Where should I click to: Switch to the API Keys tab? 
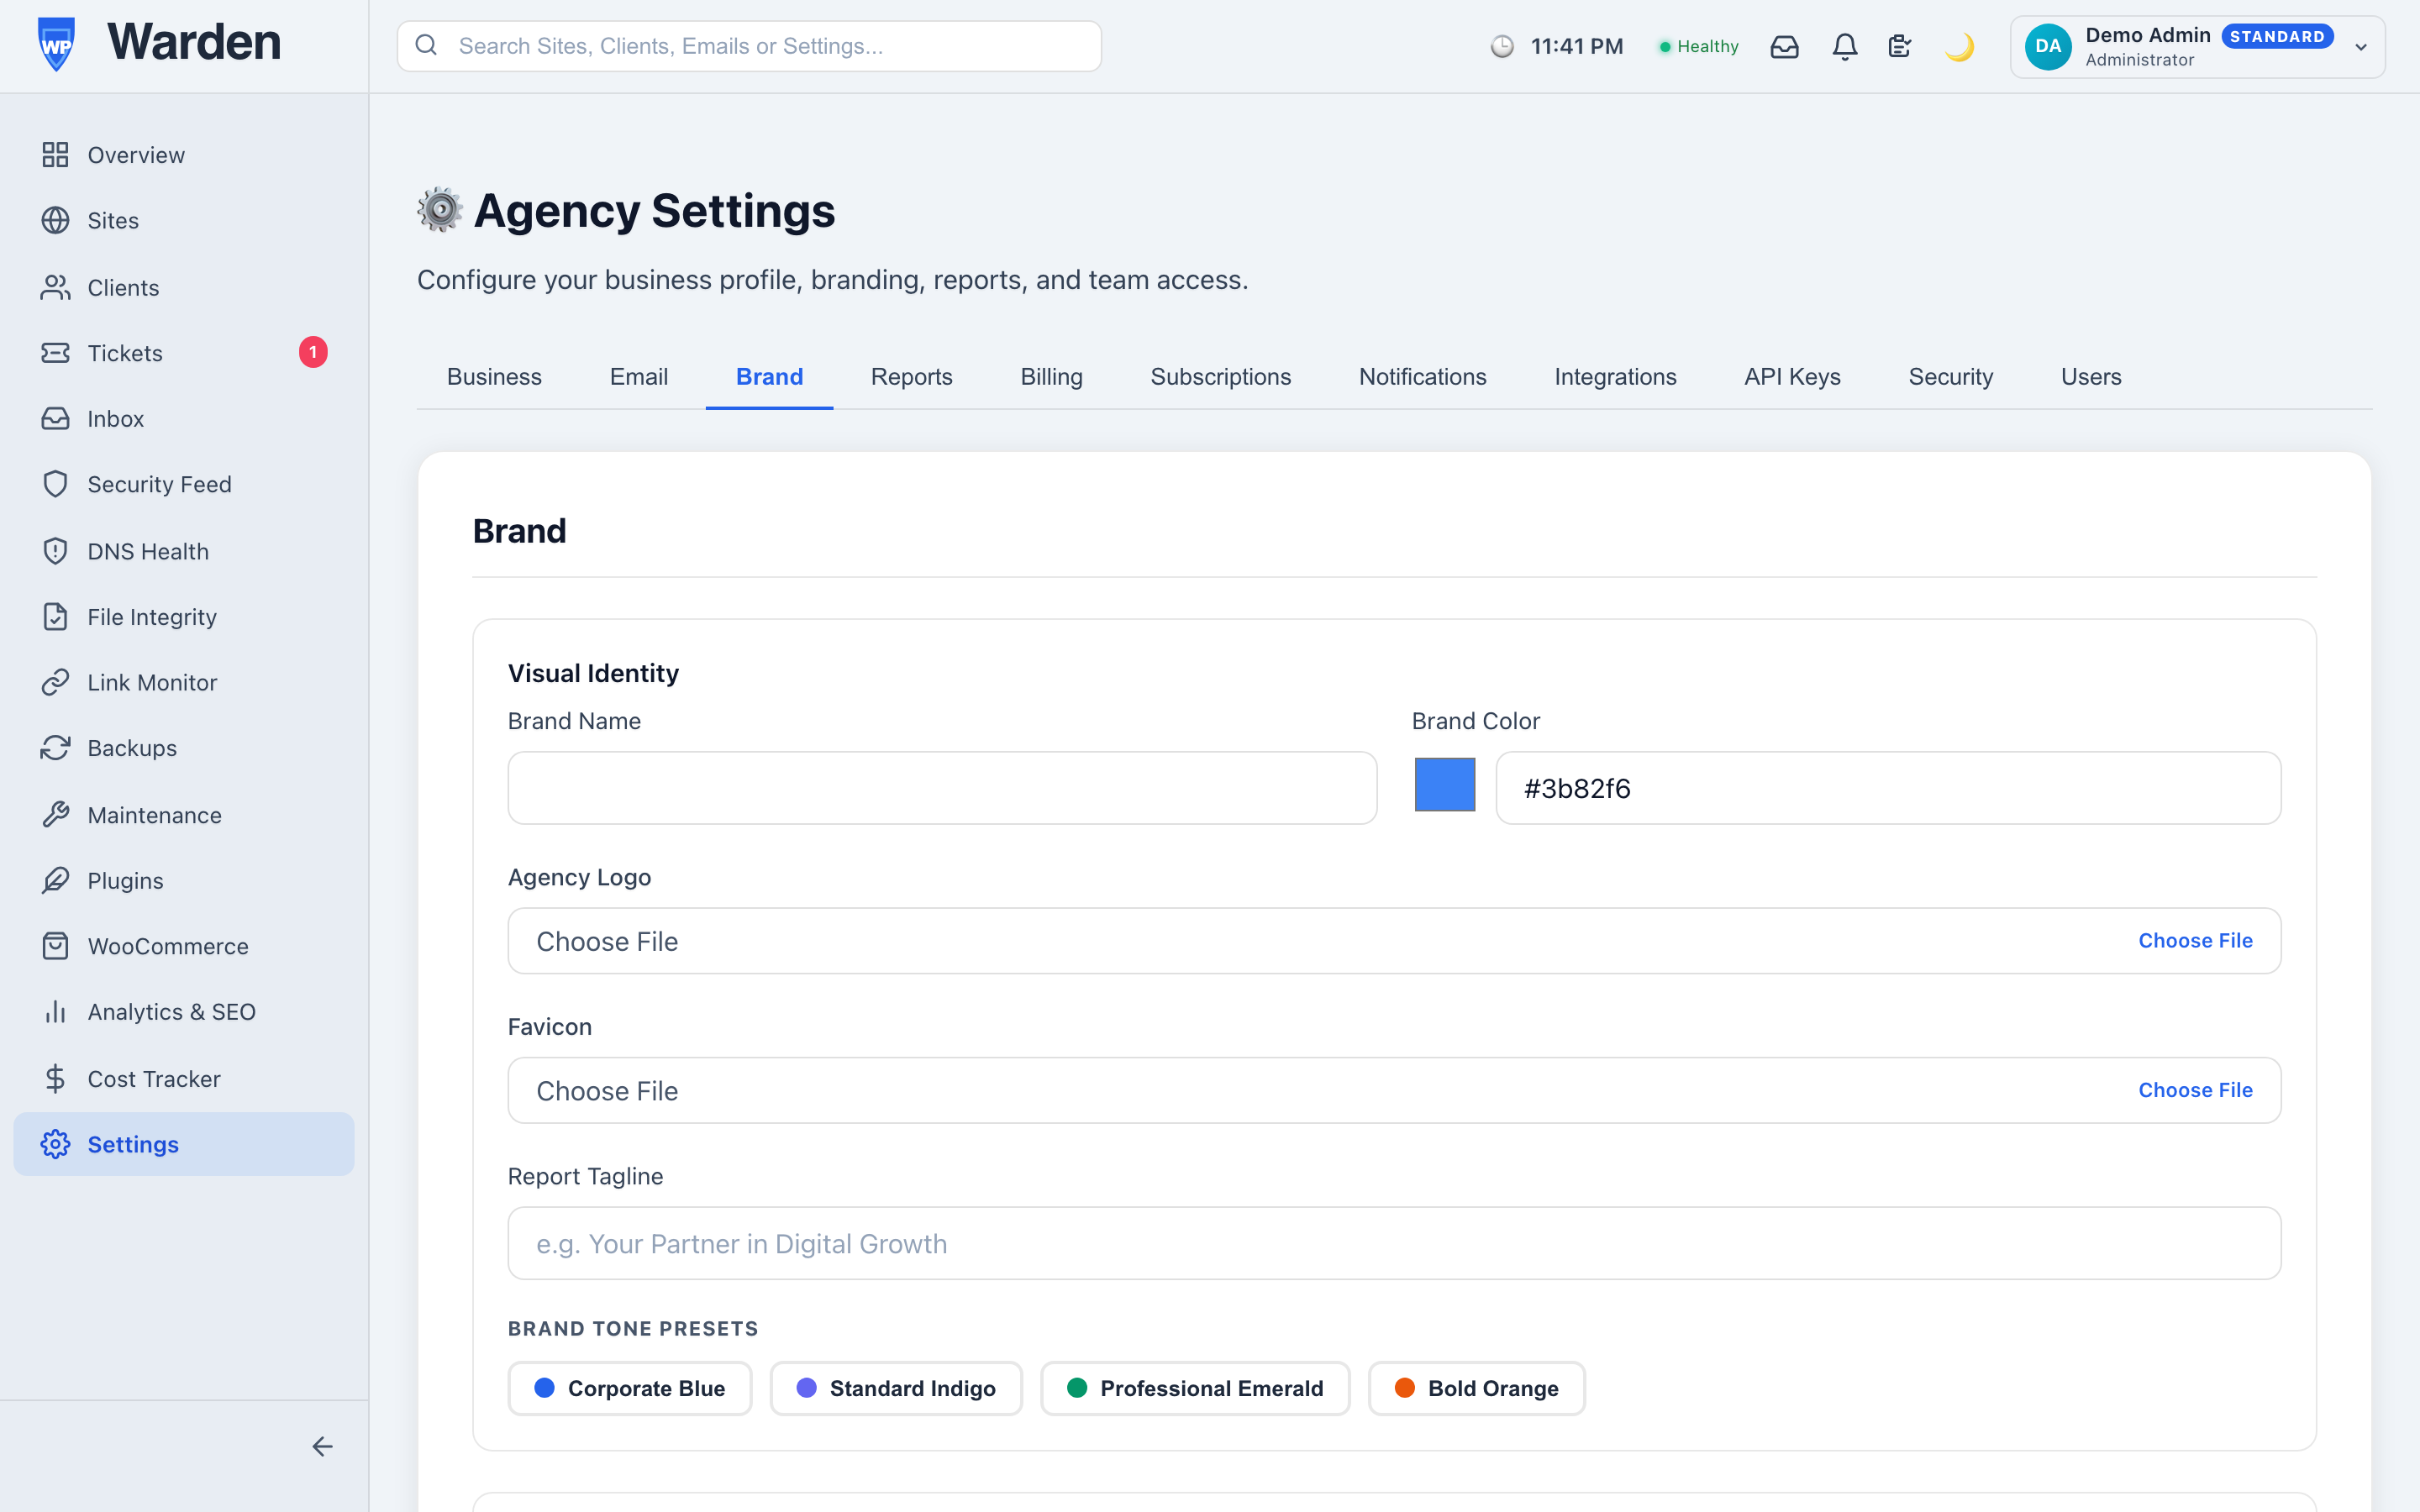pyautogui.click(x=1792, y=377)
